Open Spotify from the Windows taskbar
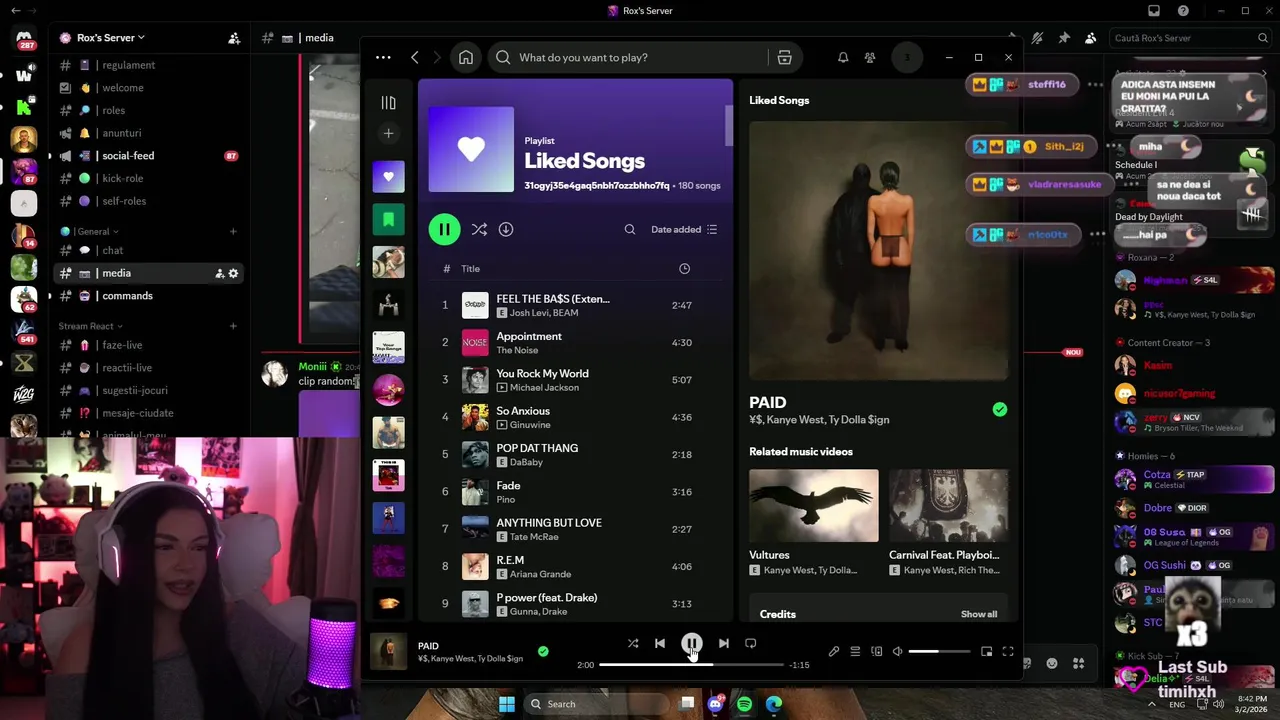1280x720 pixels. (x=744, y=704)
